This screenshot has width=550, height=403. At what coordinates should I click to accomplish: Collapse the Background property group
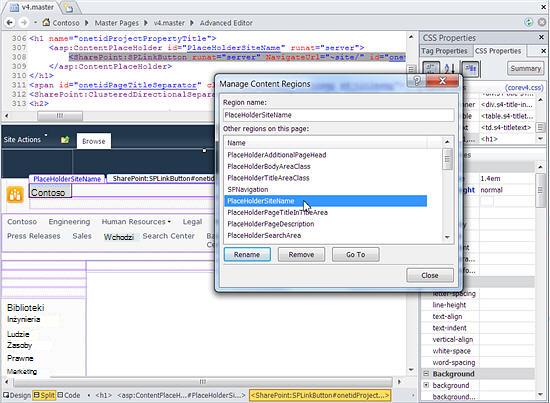pos(426,374)
